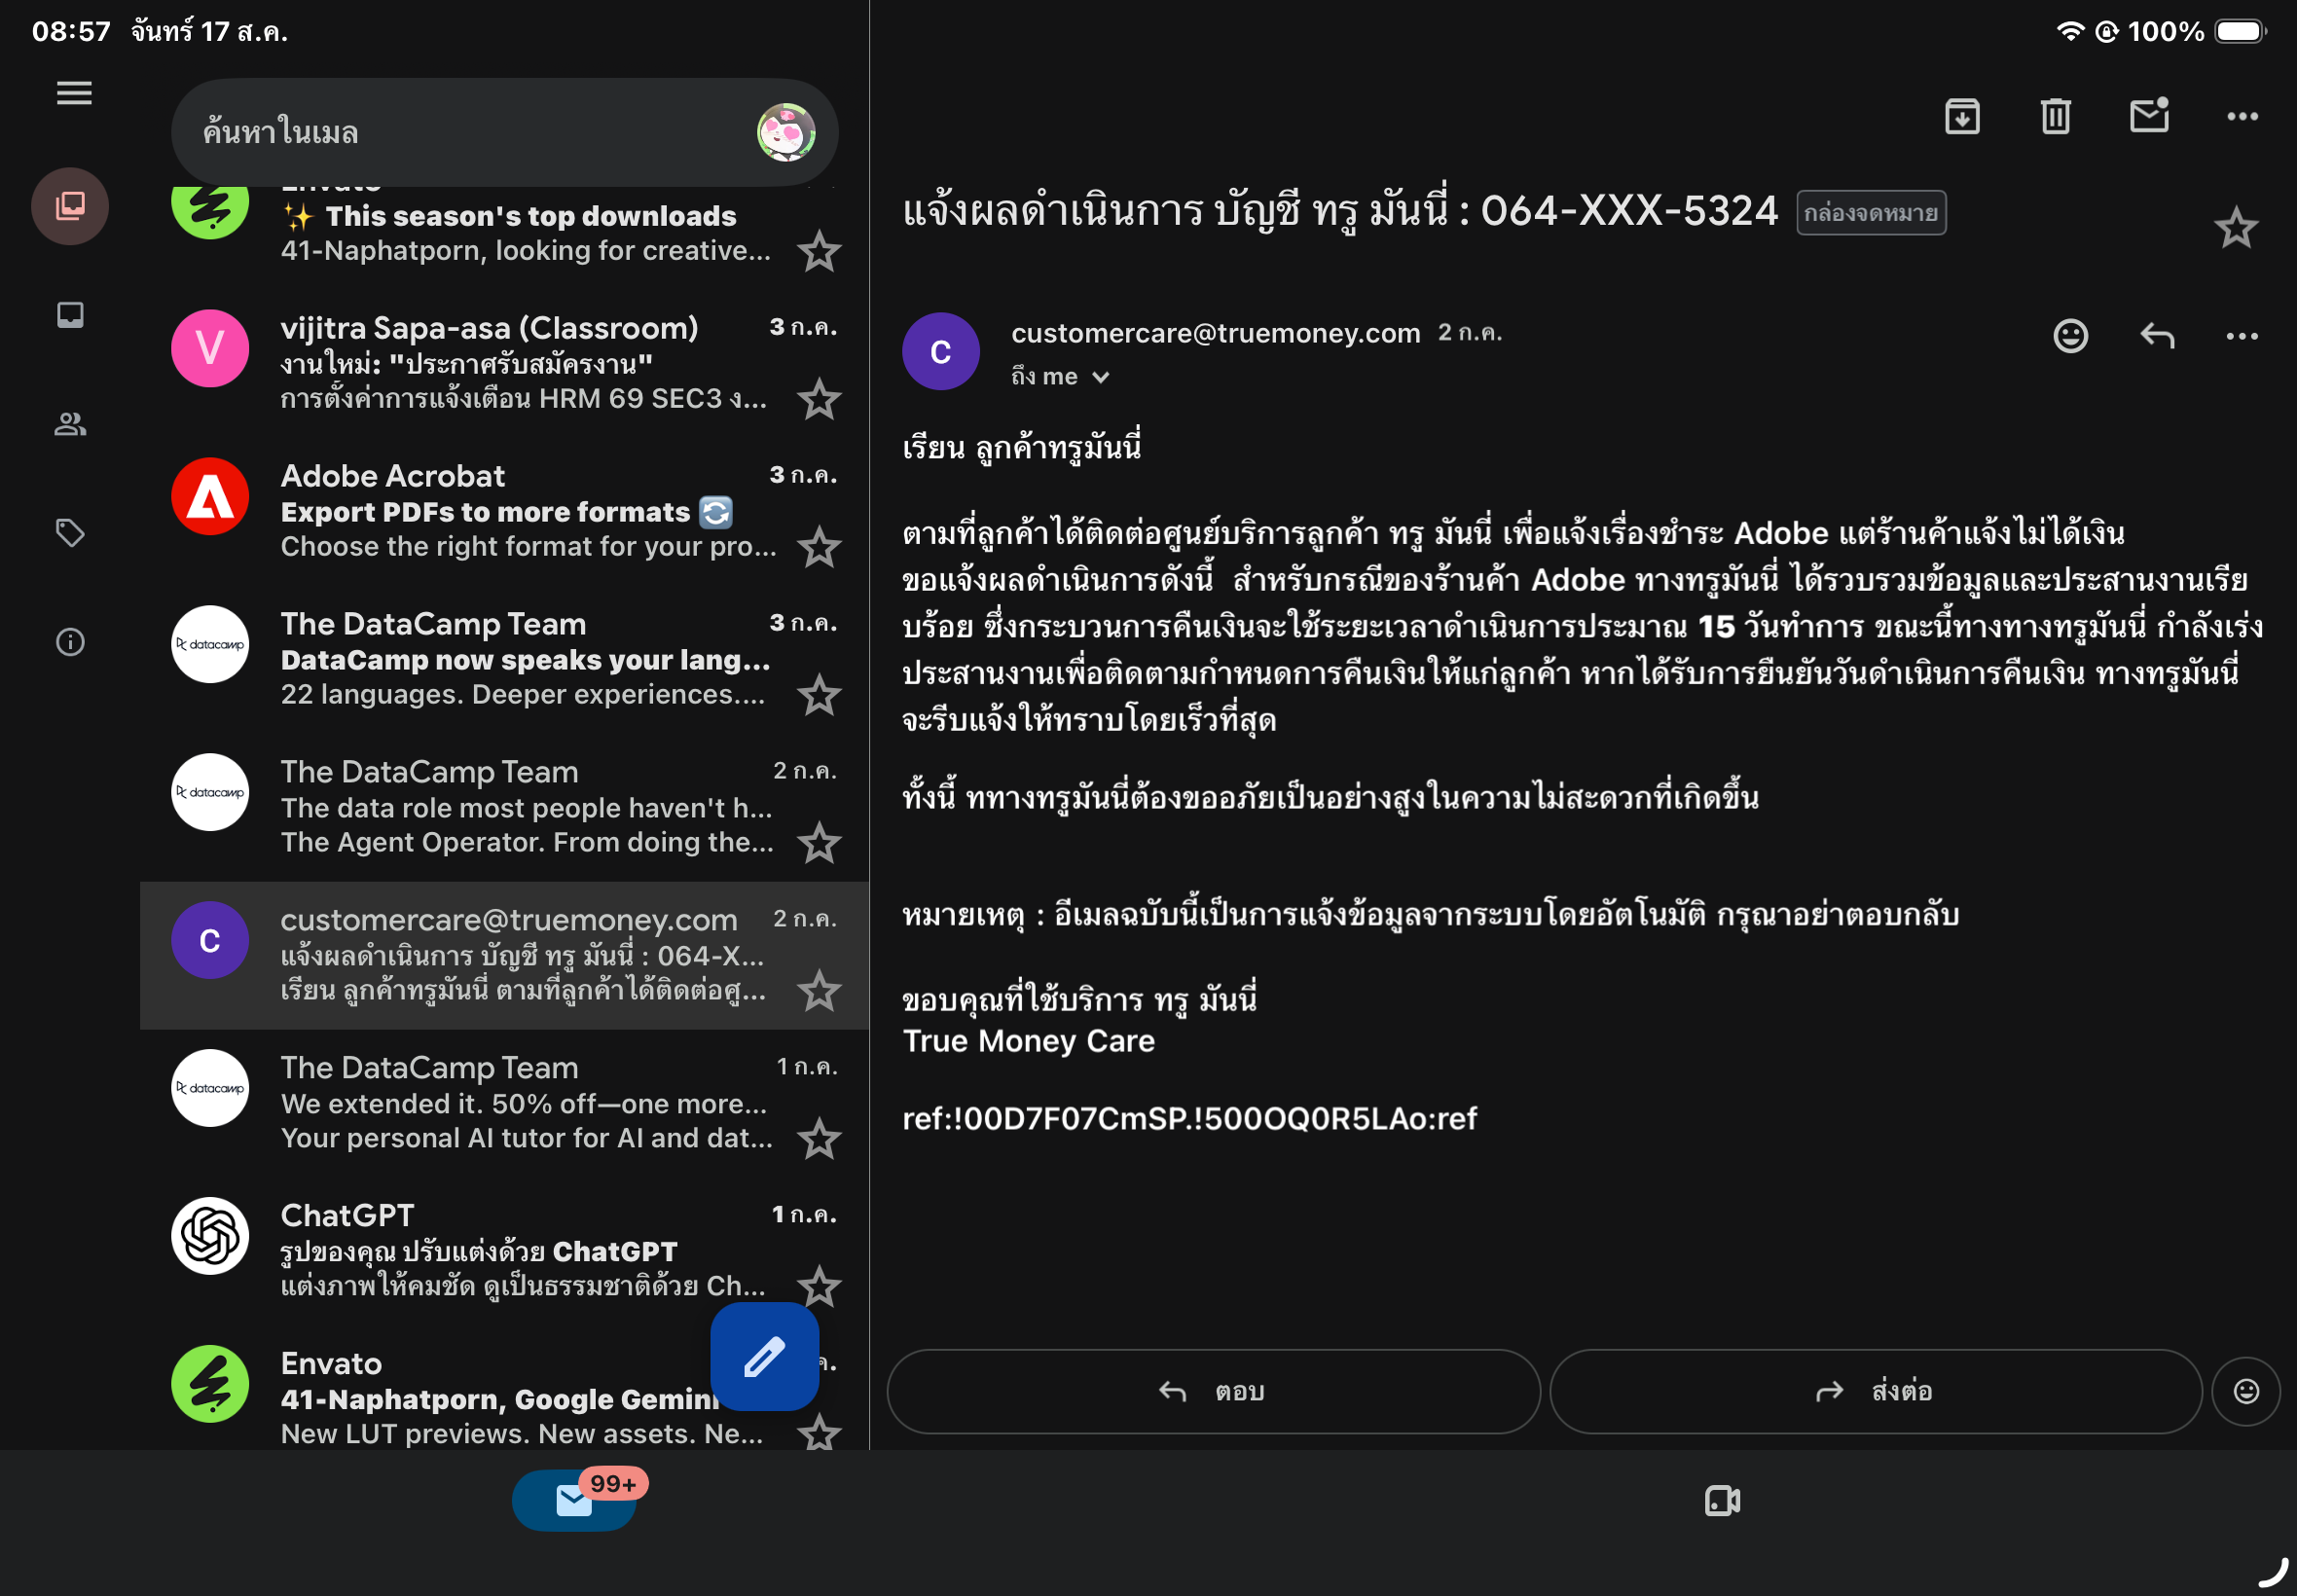Click the Envato Google Gemini green avatar

210,1384
